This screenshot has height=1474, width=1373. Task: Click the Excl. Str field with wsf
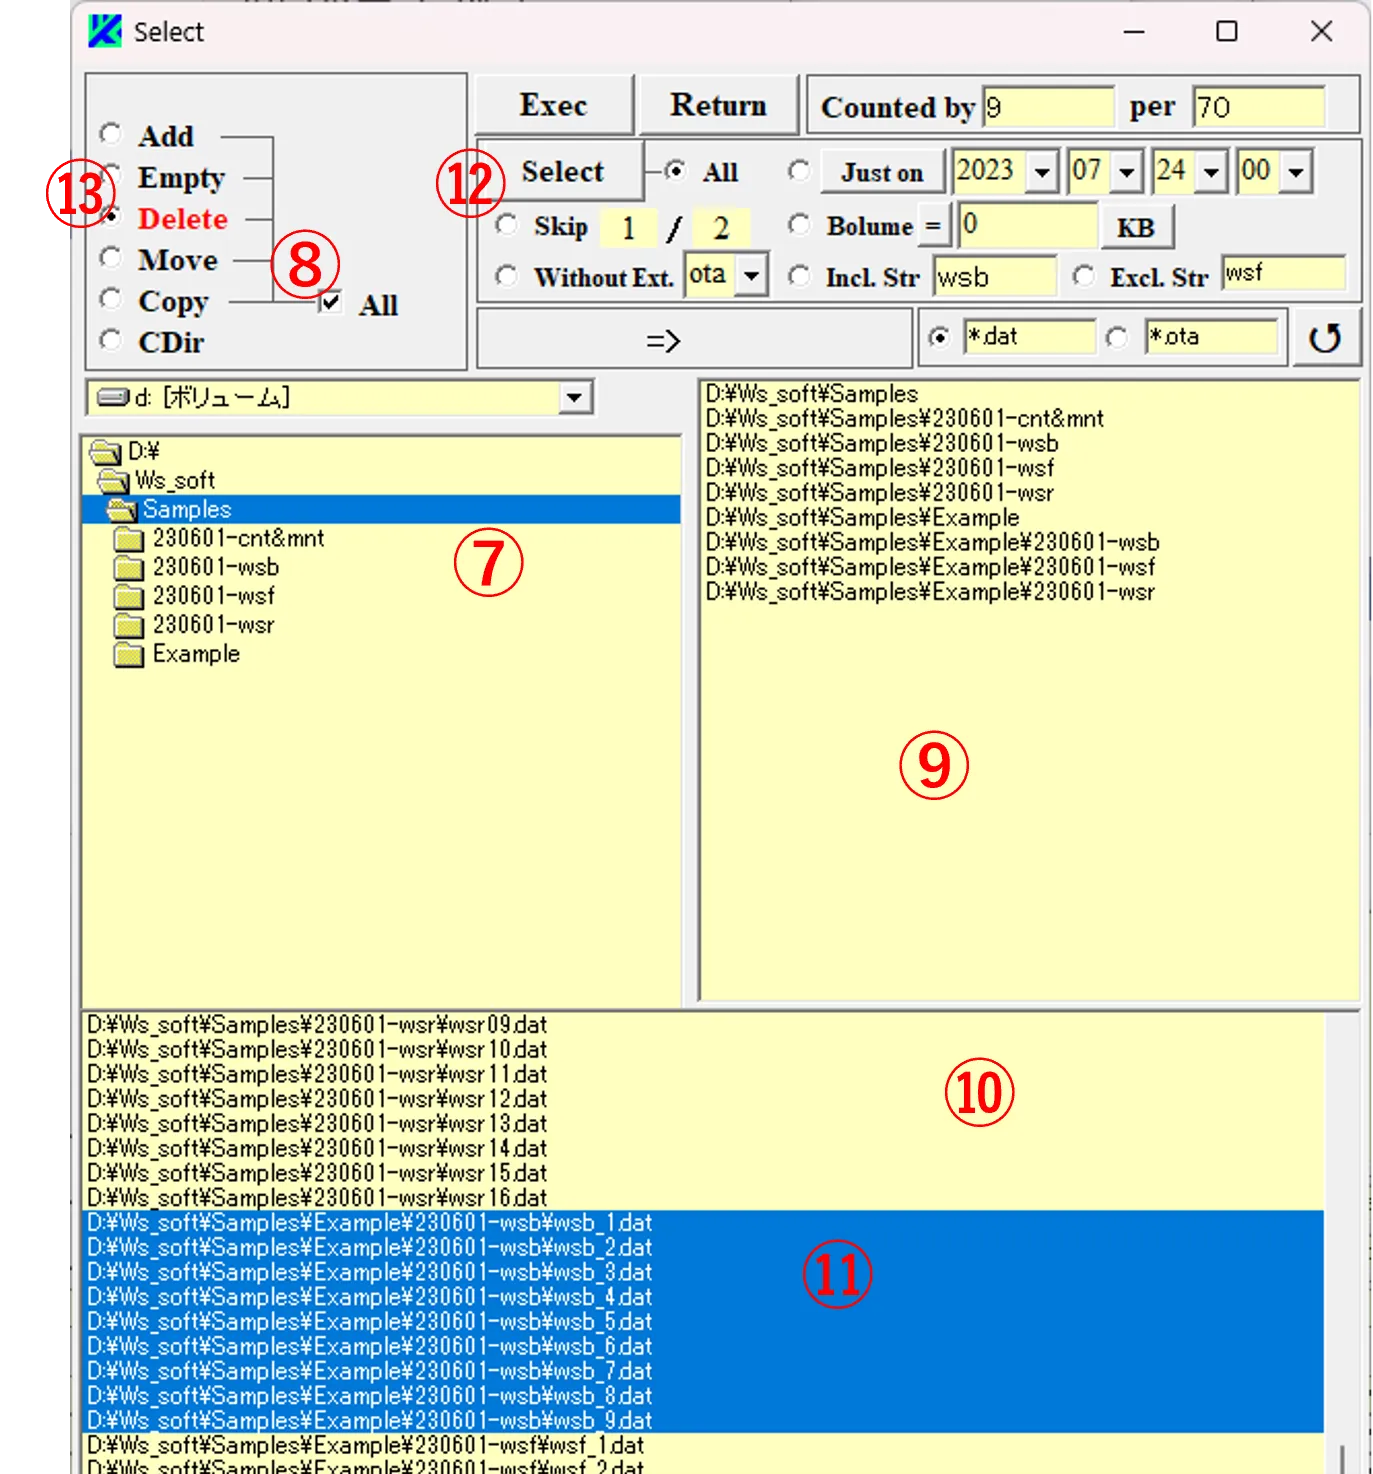click(x=1284, y=273)
